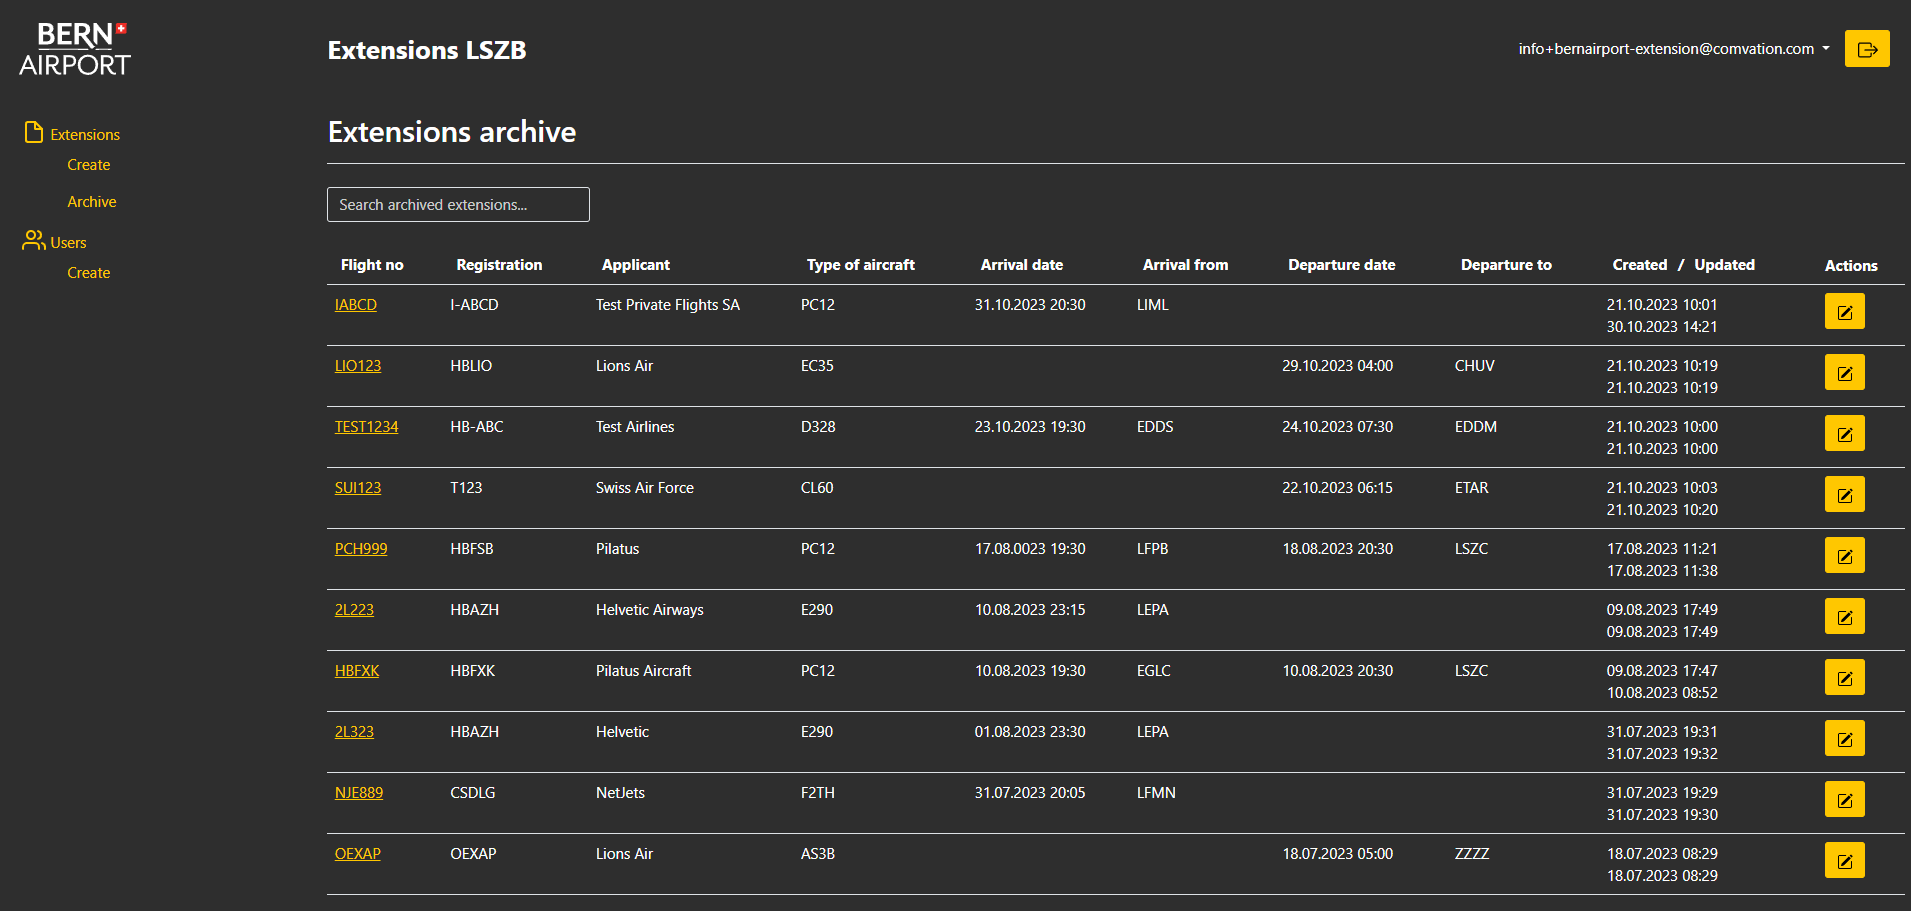Image resolution: width=1911 pixels, height=911 pixels.
Task: Click the Flight no column header
Action: [x=372, y=264]
